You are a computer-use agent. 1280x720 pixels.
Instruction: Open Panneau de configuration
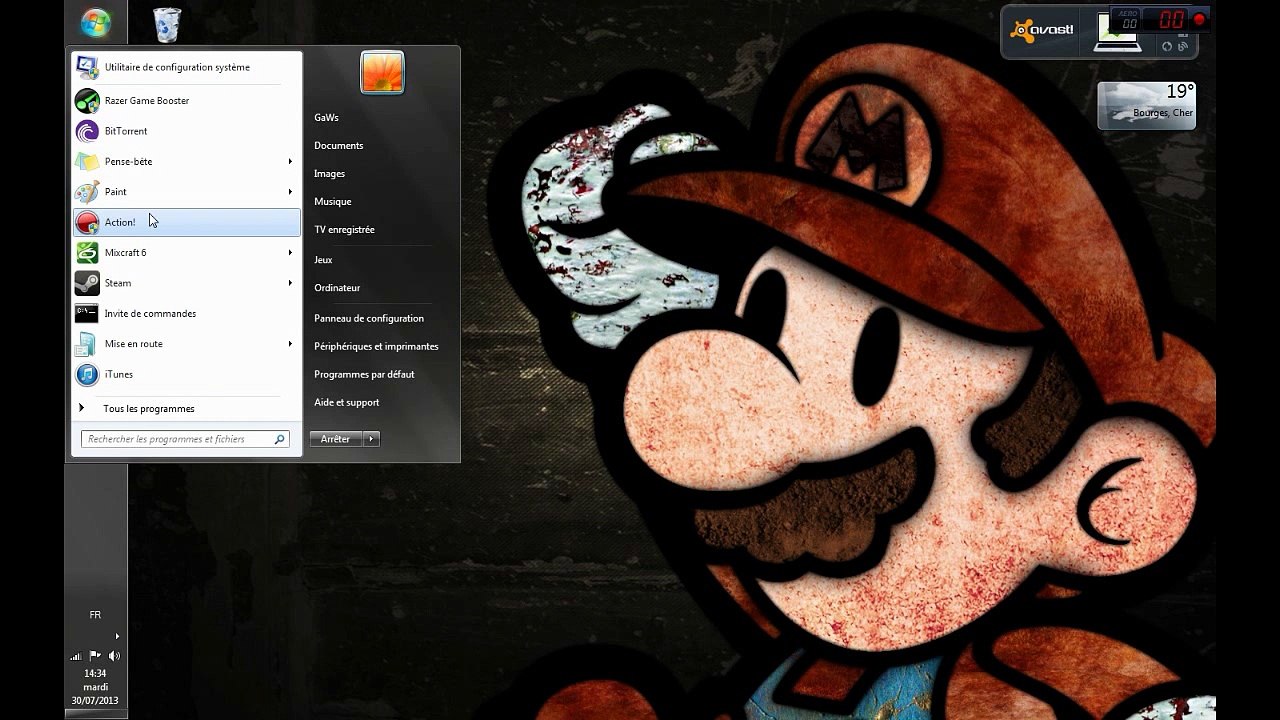pos(369,318)
